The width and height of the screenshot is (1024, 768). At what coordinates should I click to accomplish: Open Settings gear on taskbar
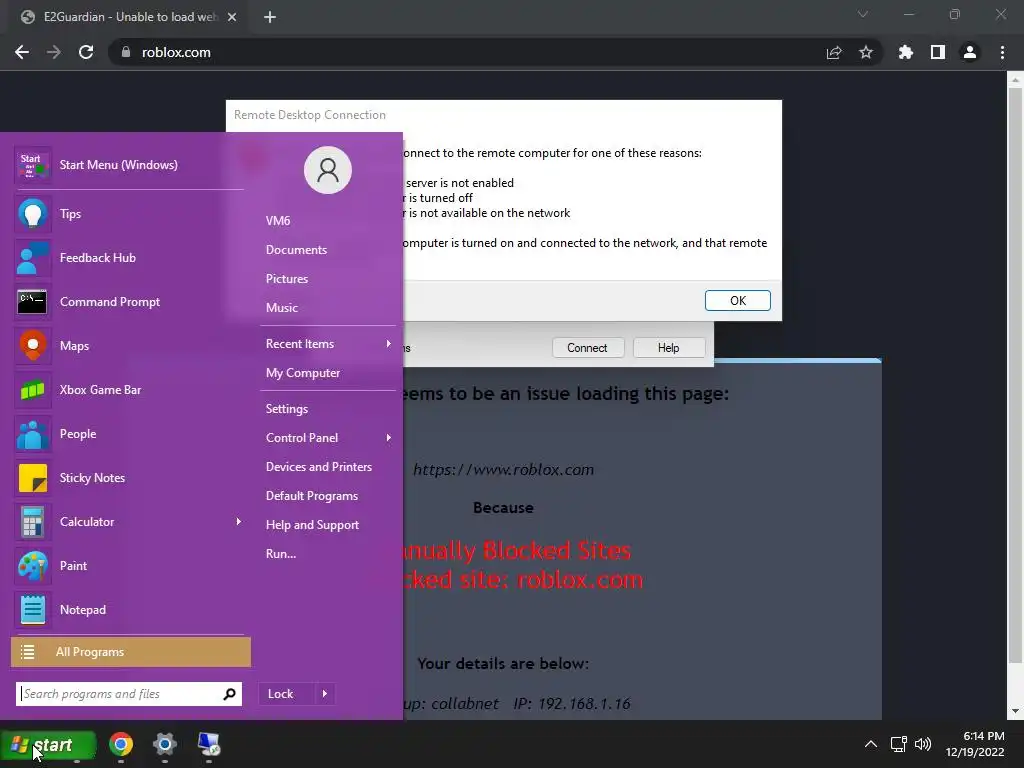[x=165, y=744]
